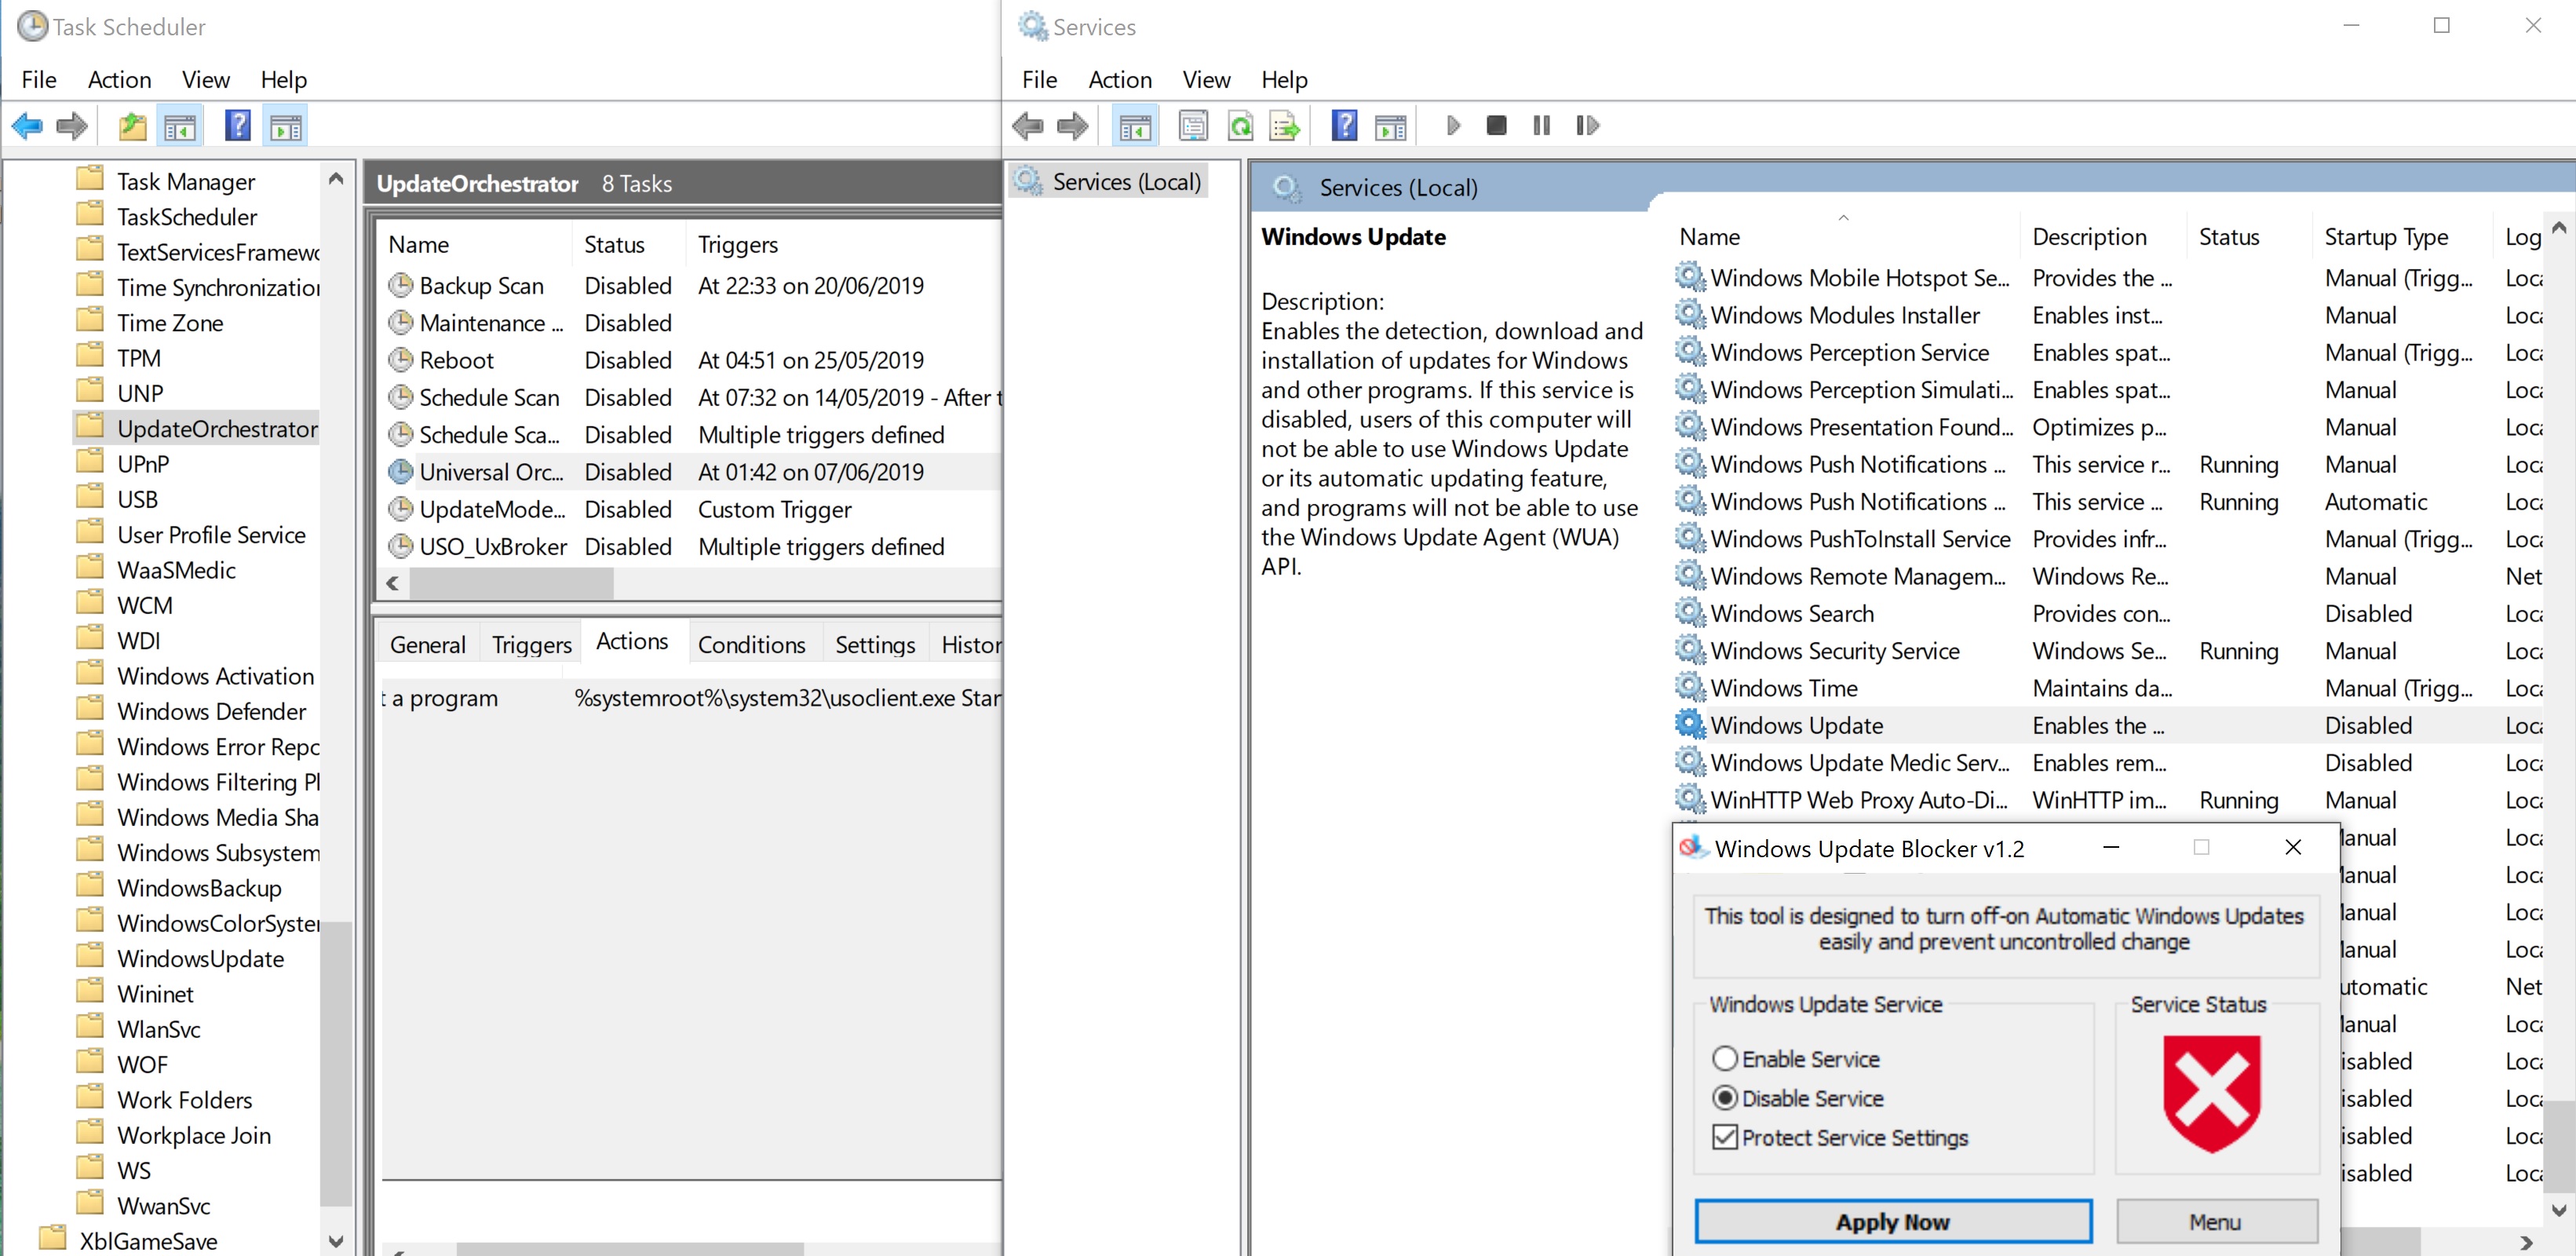Viewport: 2576px width, 1256px height.
Task: Close Windows Update Blocker window
Action: click(x=2293, y=847)
